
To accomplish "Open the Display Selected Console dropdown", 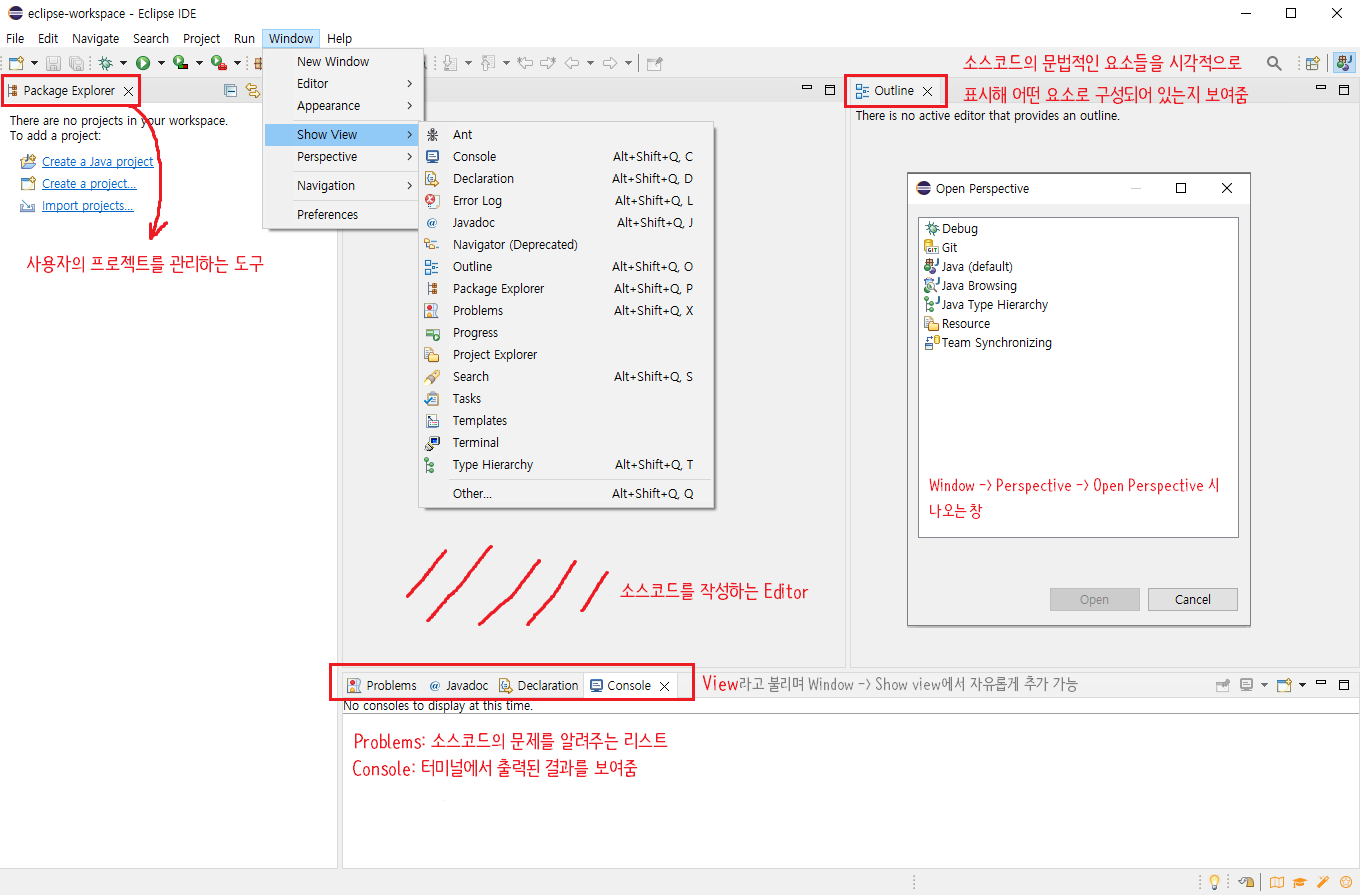I will pyautogui.click(x=1264, y=685).
